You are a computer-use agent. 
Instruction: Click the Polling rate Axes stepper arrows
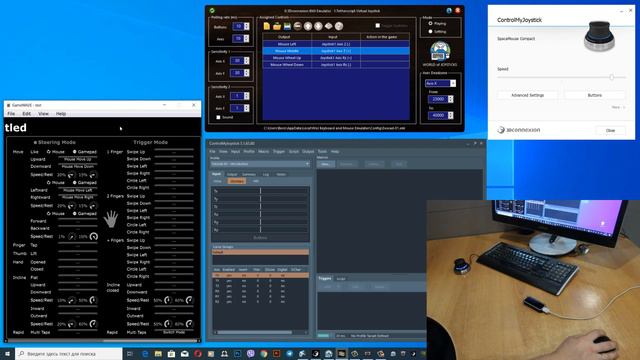point(246,38)
